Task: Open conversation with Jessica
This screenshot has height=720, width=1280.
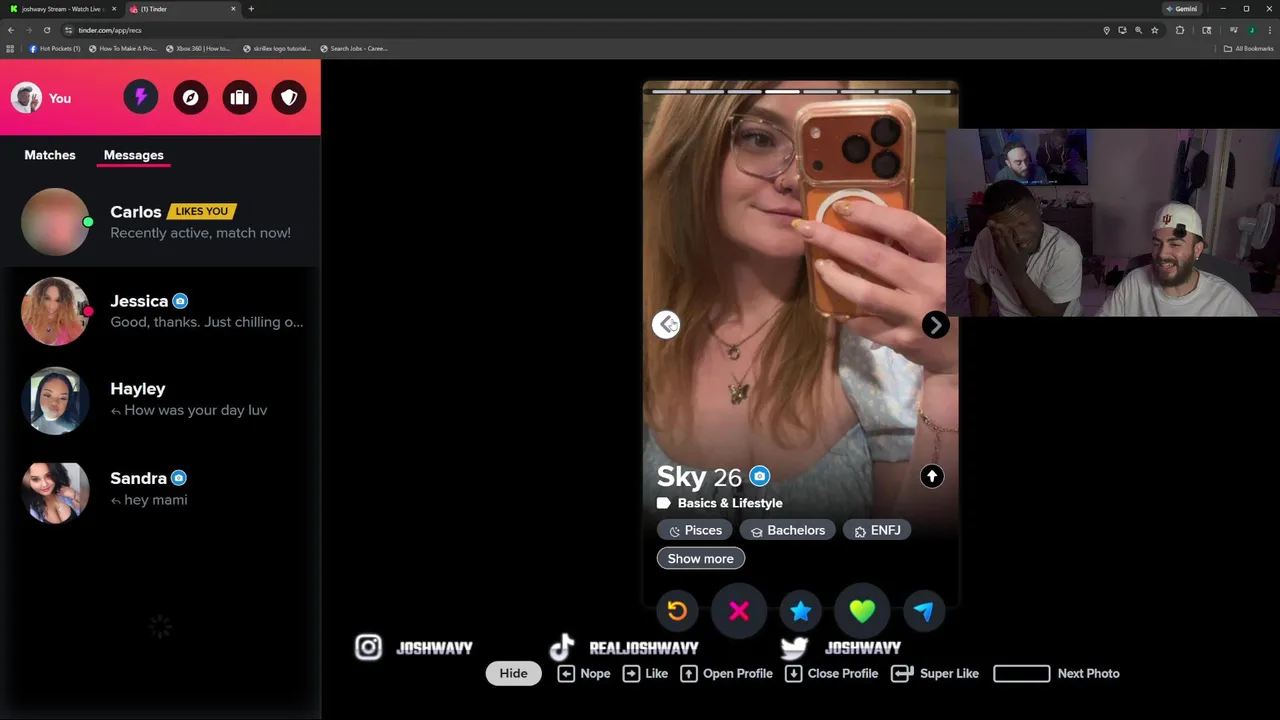Action: click(x=160, y=311)
